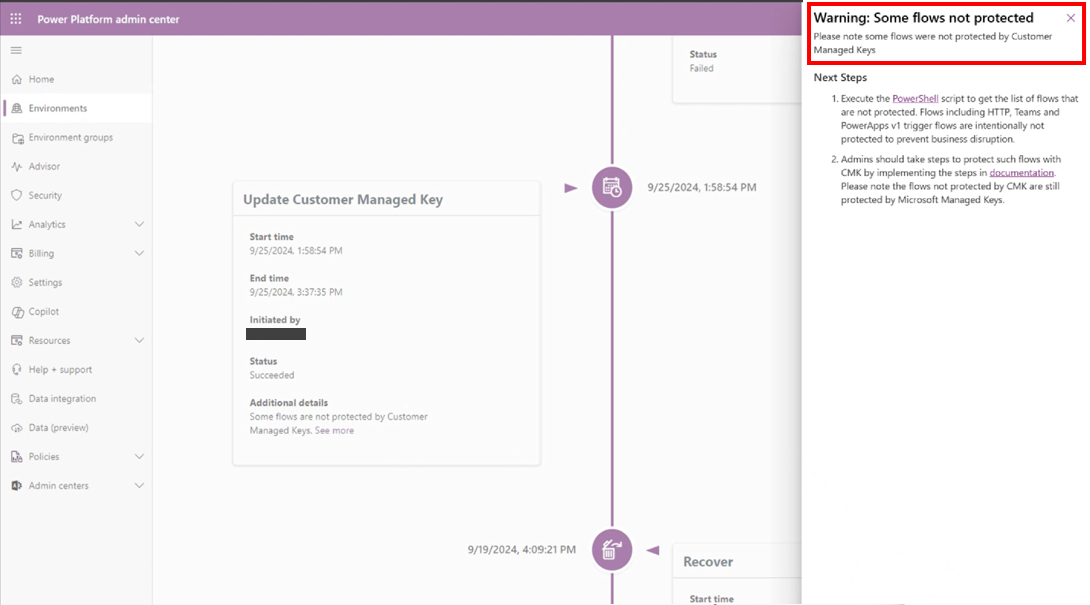Open the documentation link in Next Steps
The image size is (1090, 605).
[1021, 172]
